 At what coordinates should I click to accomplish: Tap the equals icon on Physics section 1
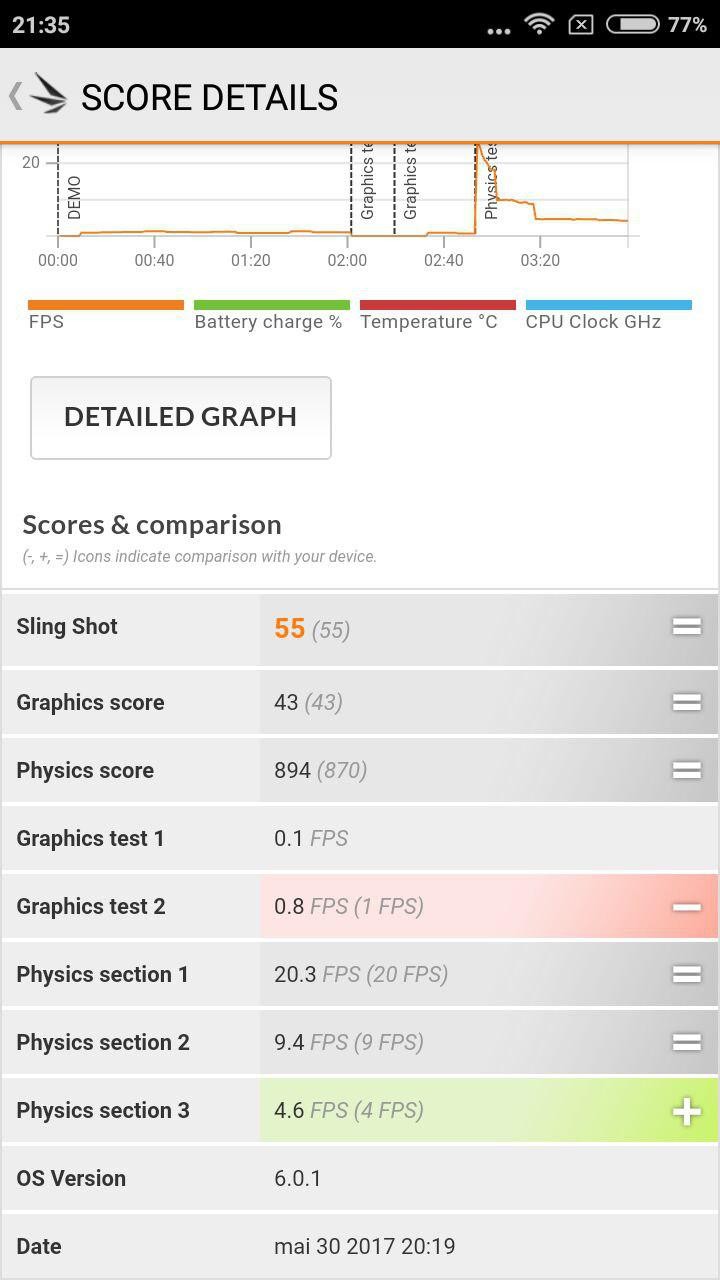point(686,974)
